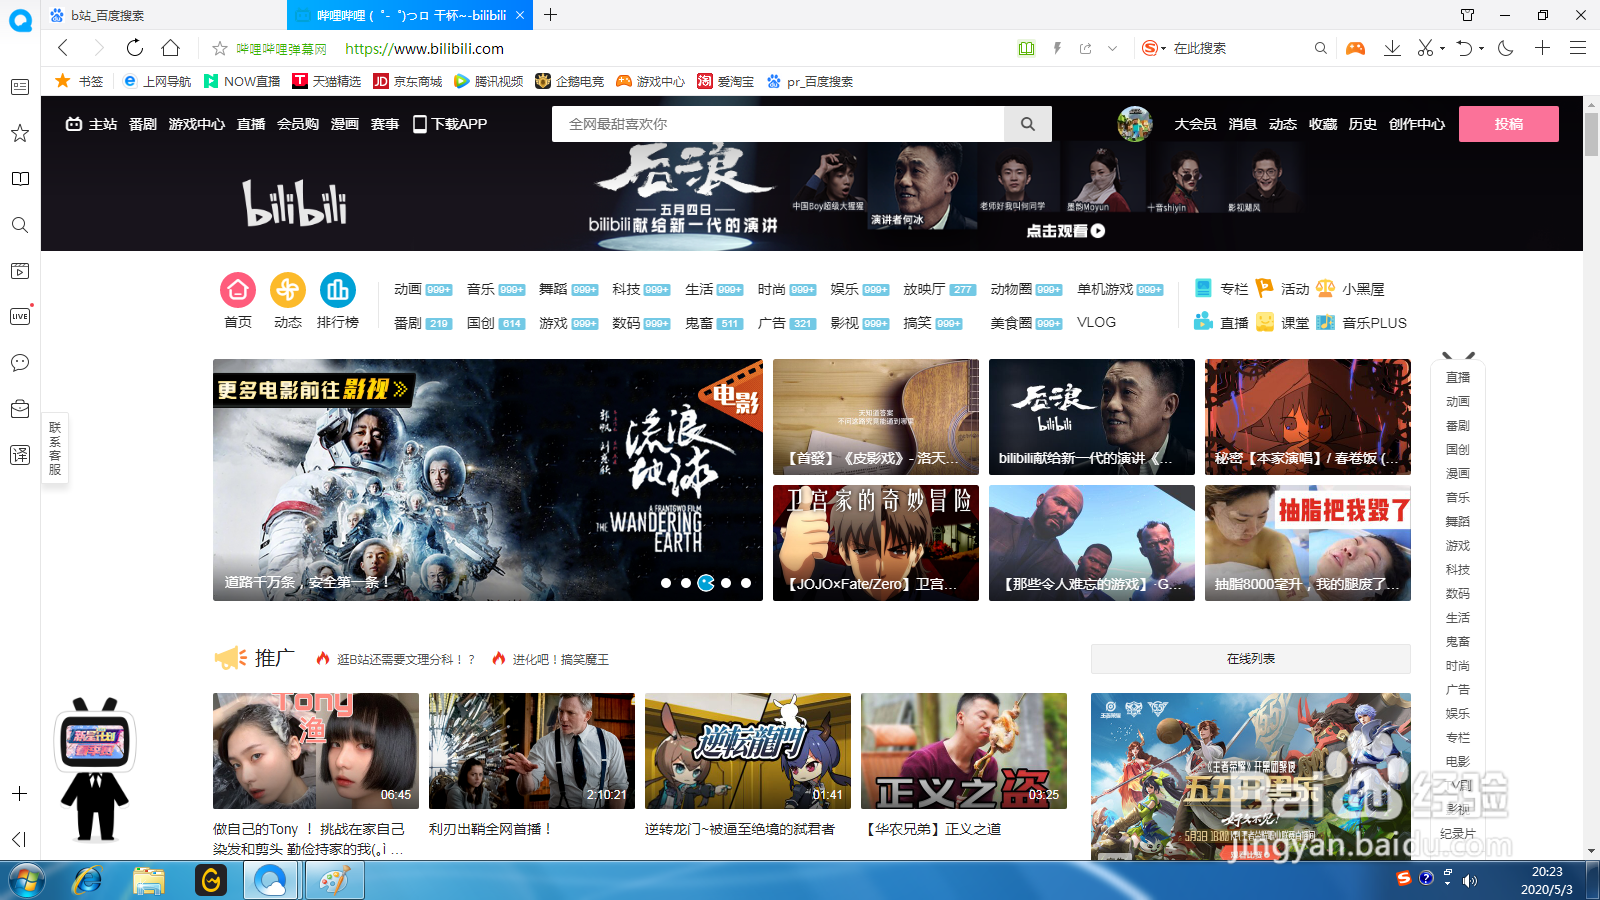The width and height of the screenshot is (1600, 900).
Task: Click the bilibili search input field
Action: coord(778,124)
